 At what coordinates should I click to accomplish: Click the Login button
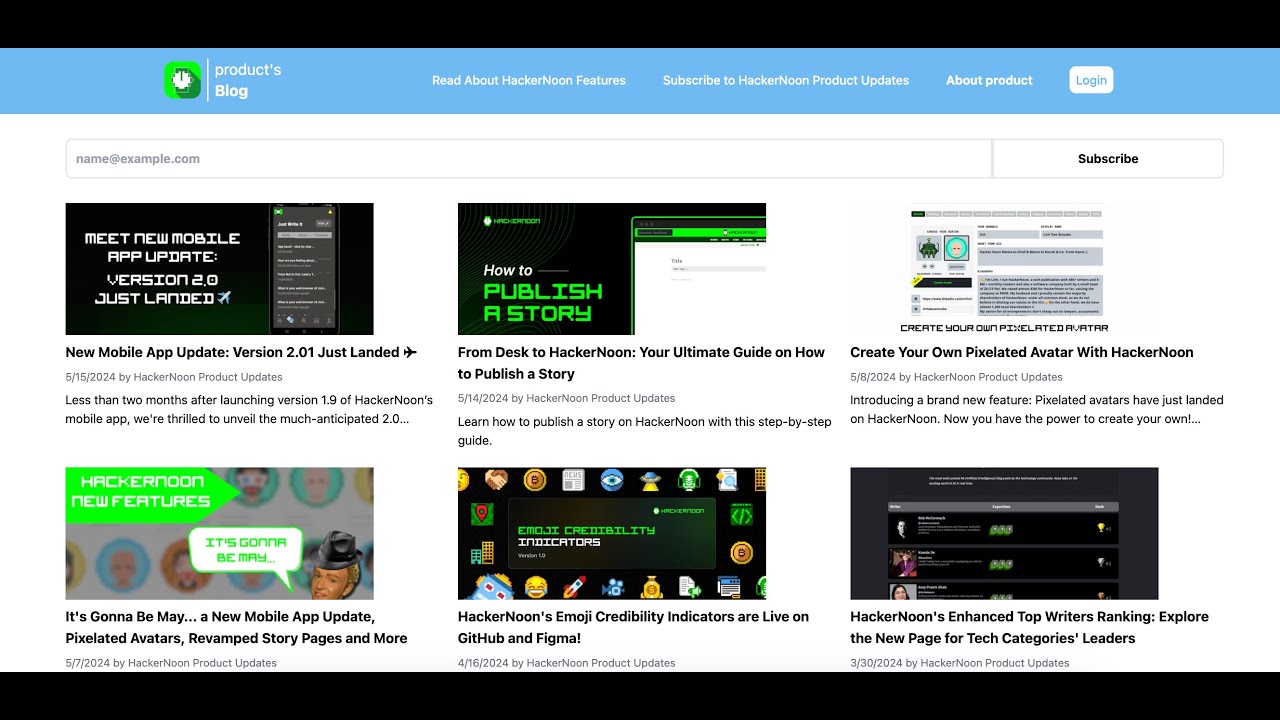[1091, 80]
